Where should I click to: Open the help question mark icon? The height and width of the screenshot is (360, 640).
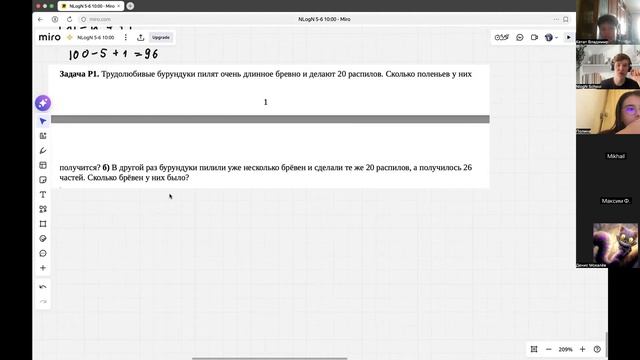pos(597,349)
